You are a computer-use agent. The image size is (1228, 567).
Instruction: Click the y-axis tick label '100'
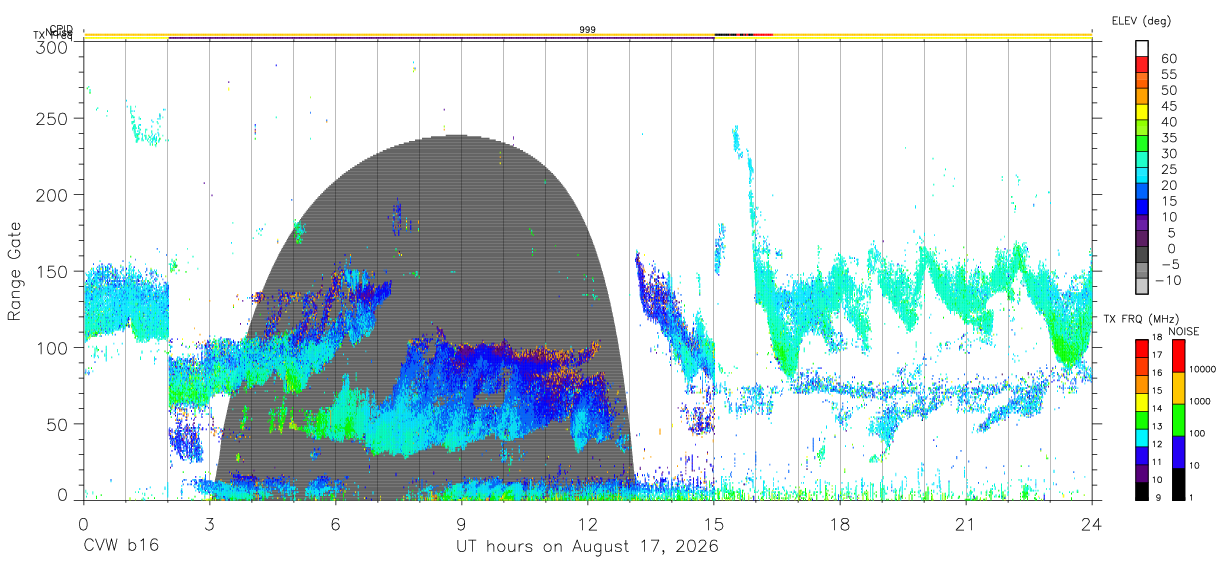point(49,347)
